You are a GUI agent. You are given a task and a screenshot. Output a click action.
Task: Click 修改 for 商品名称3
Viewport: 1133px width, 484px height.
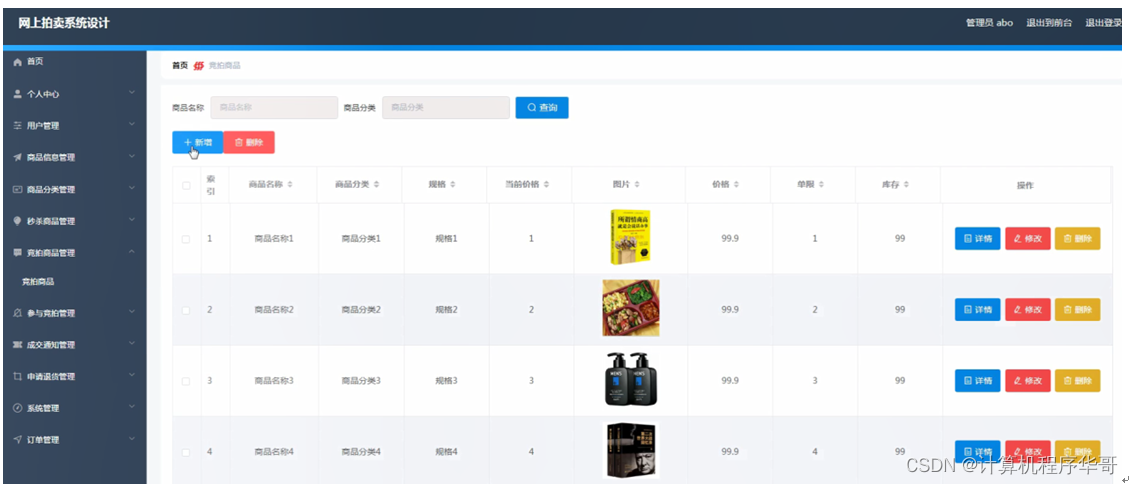pos(1028,380)
